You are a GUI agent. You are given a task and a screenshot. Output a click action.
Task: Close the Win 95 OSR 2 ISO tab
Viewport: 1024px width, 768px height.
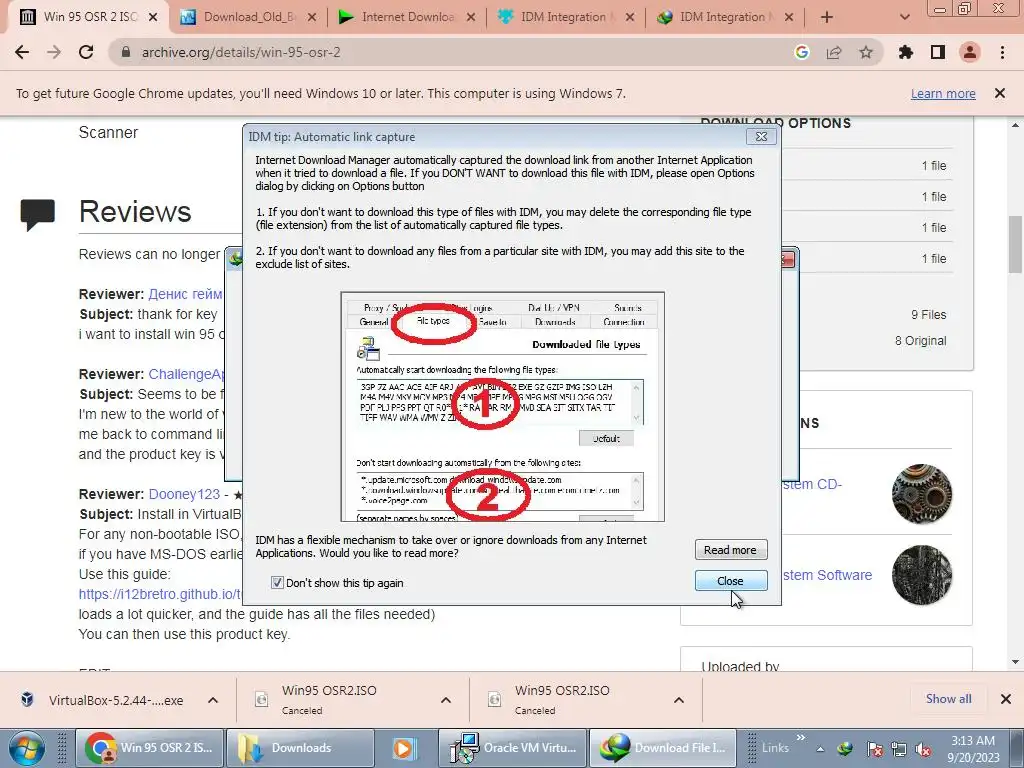pyautogui.click(x=153, y=17)
